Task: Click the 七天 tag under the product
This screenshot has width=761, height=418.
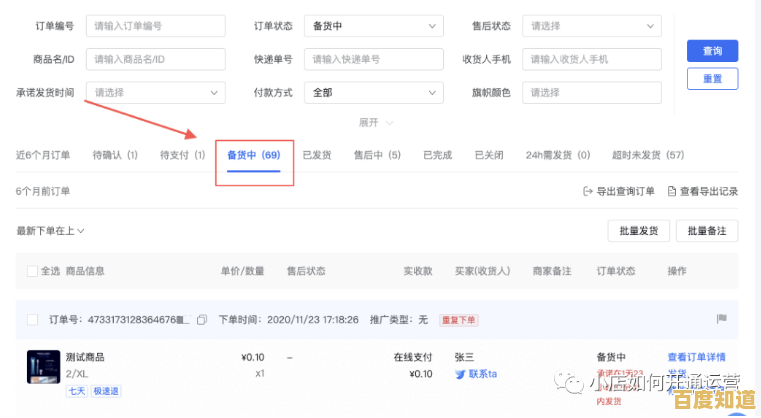Action: tap(77, 391)
